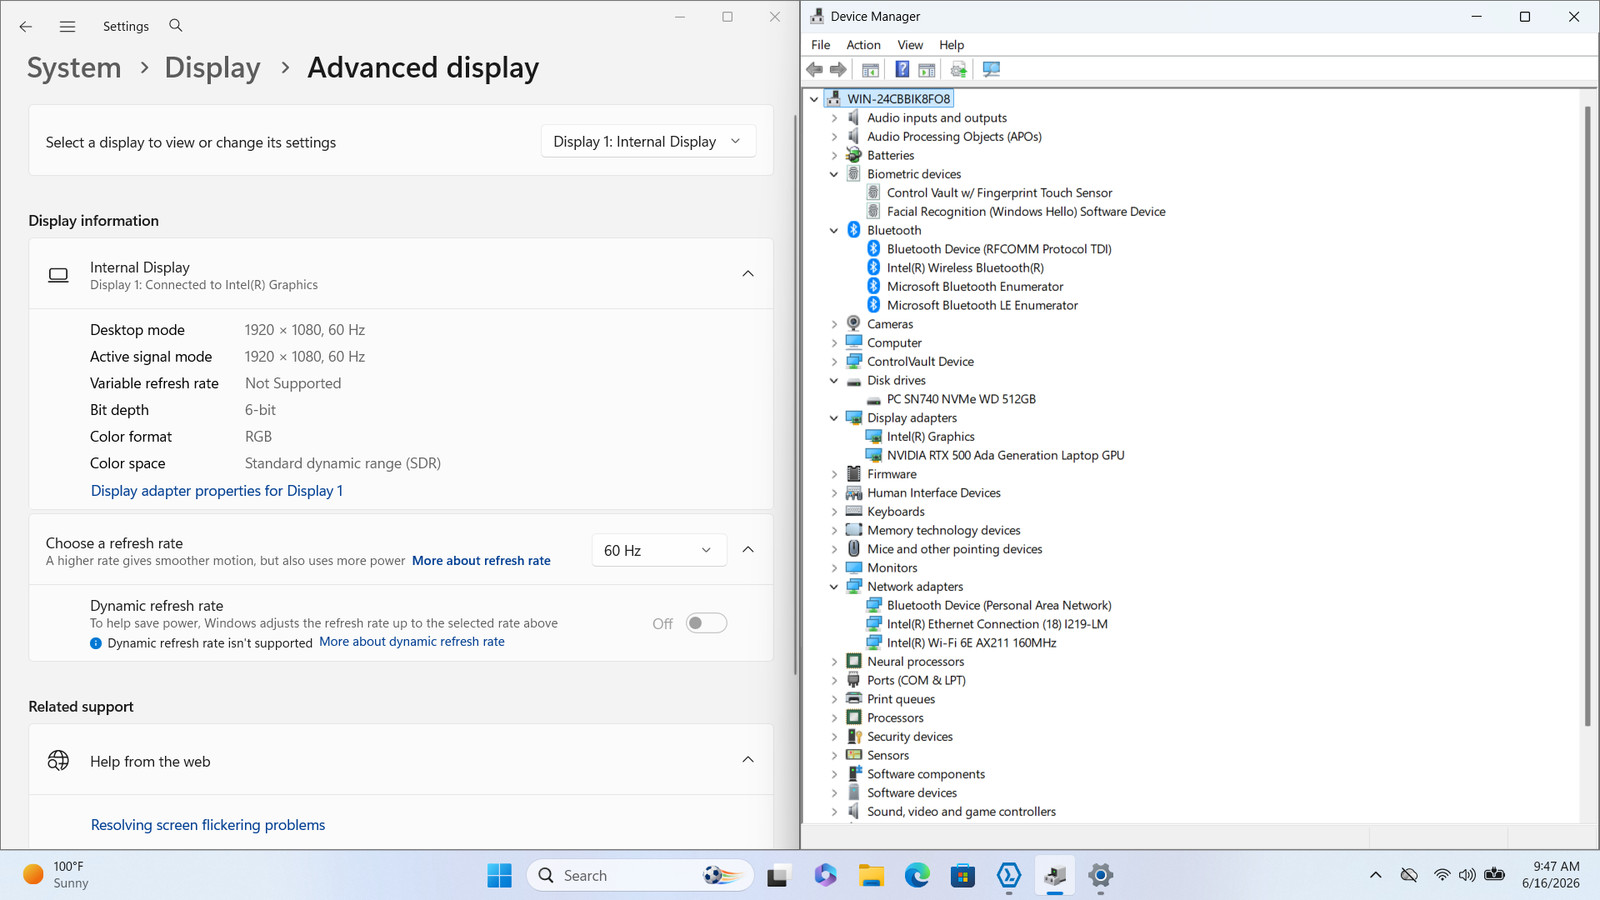Click the Display breadcrumb
This screenshot has height=900, width=1600.
212,68
